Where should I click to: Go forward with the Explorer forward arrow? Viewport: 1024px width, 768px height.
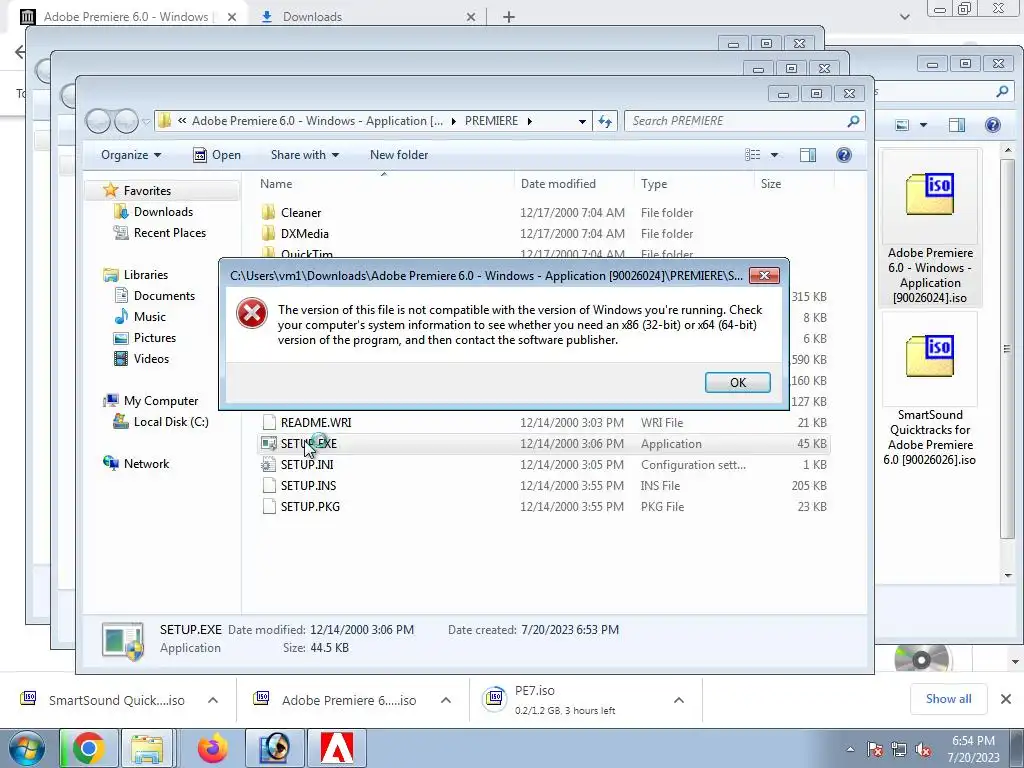pyautogui.click(x=126, y=121)
